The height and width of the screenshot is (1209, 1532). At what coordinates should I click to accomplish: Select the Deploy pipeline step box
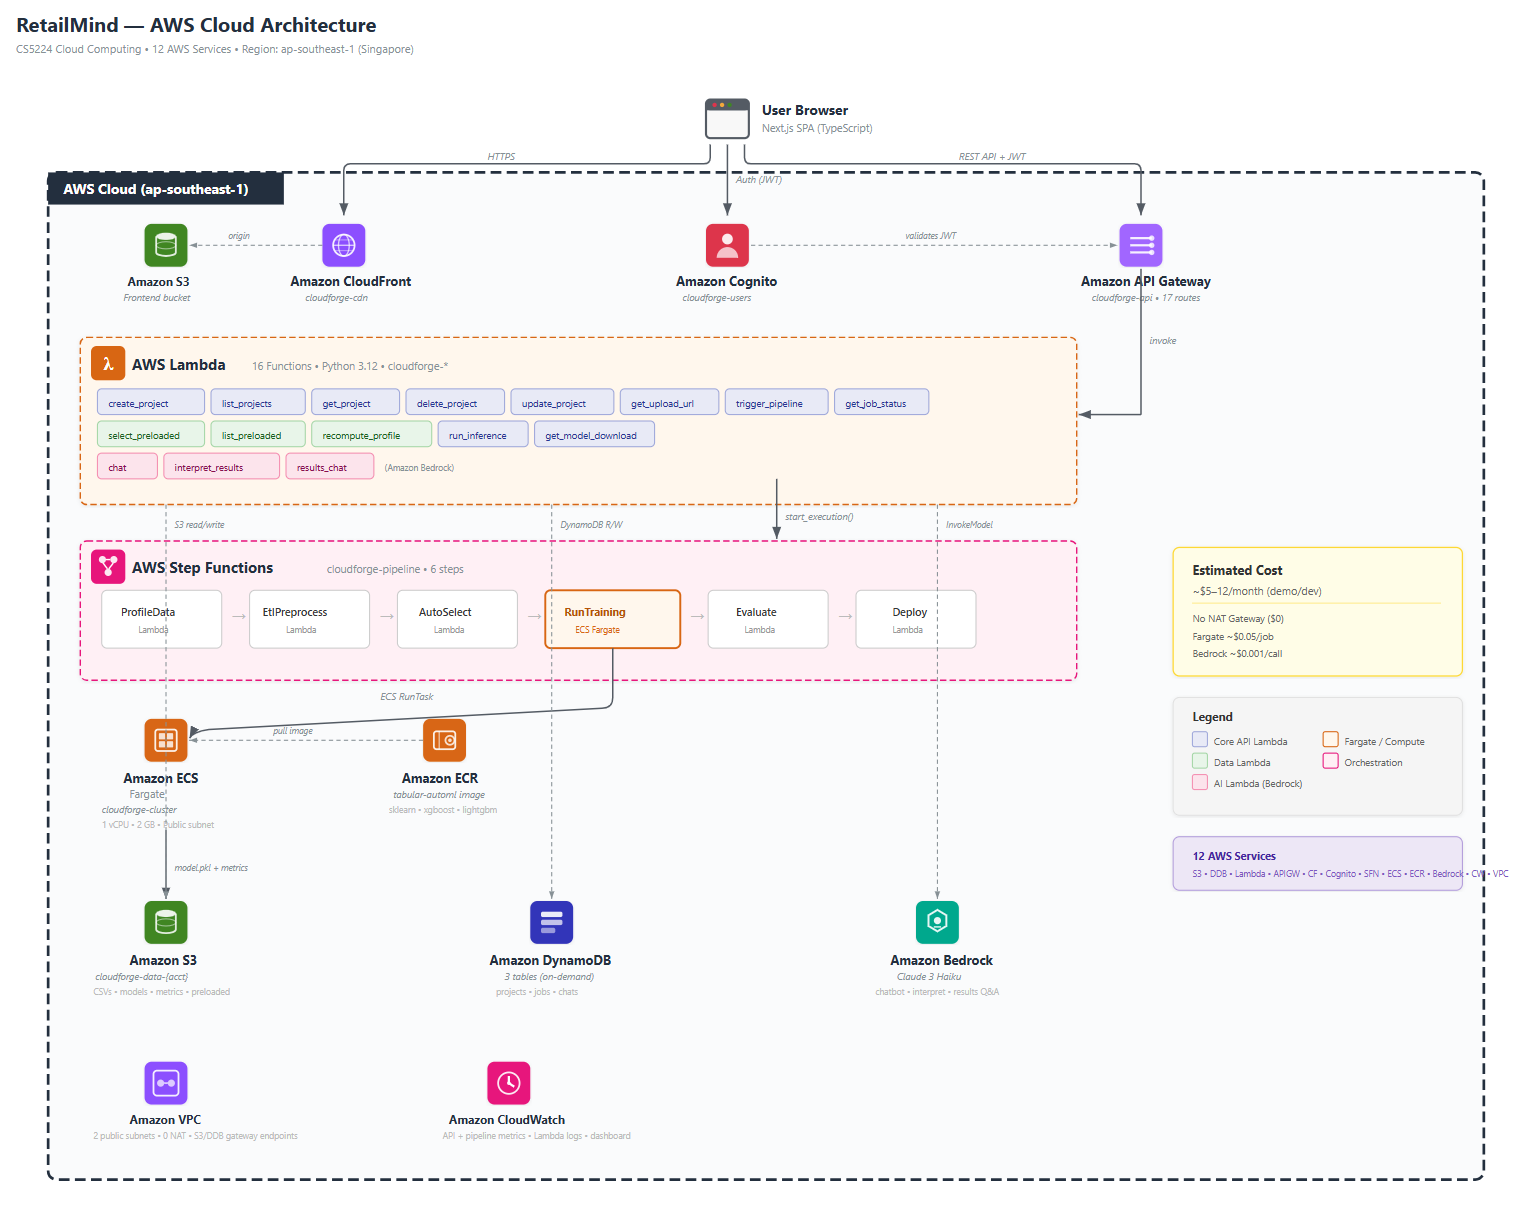coord(916,619)
